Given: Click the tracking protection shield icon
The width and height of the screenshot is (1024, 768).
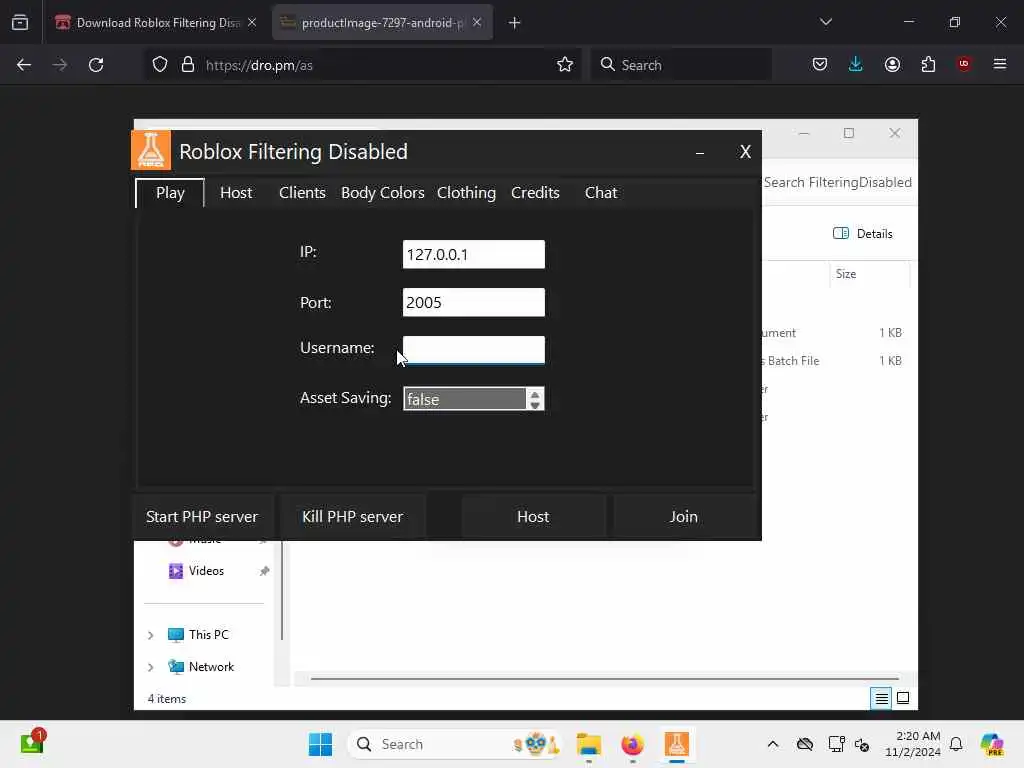Looking at the screenshot, I should pyautogui.click(x=160, y=65).
